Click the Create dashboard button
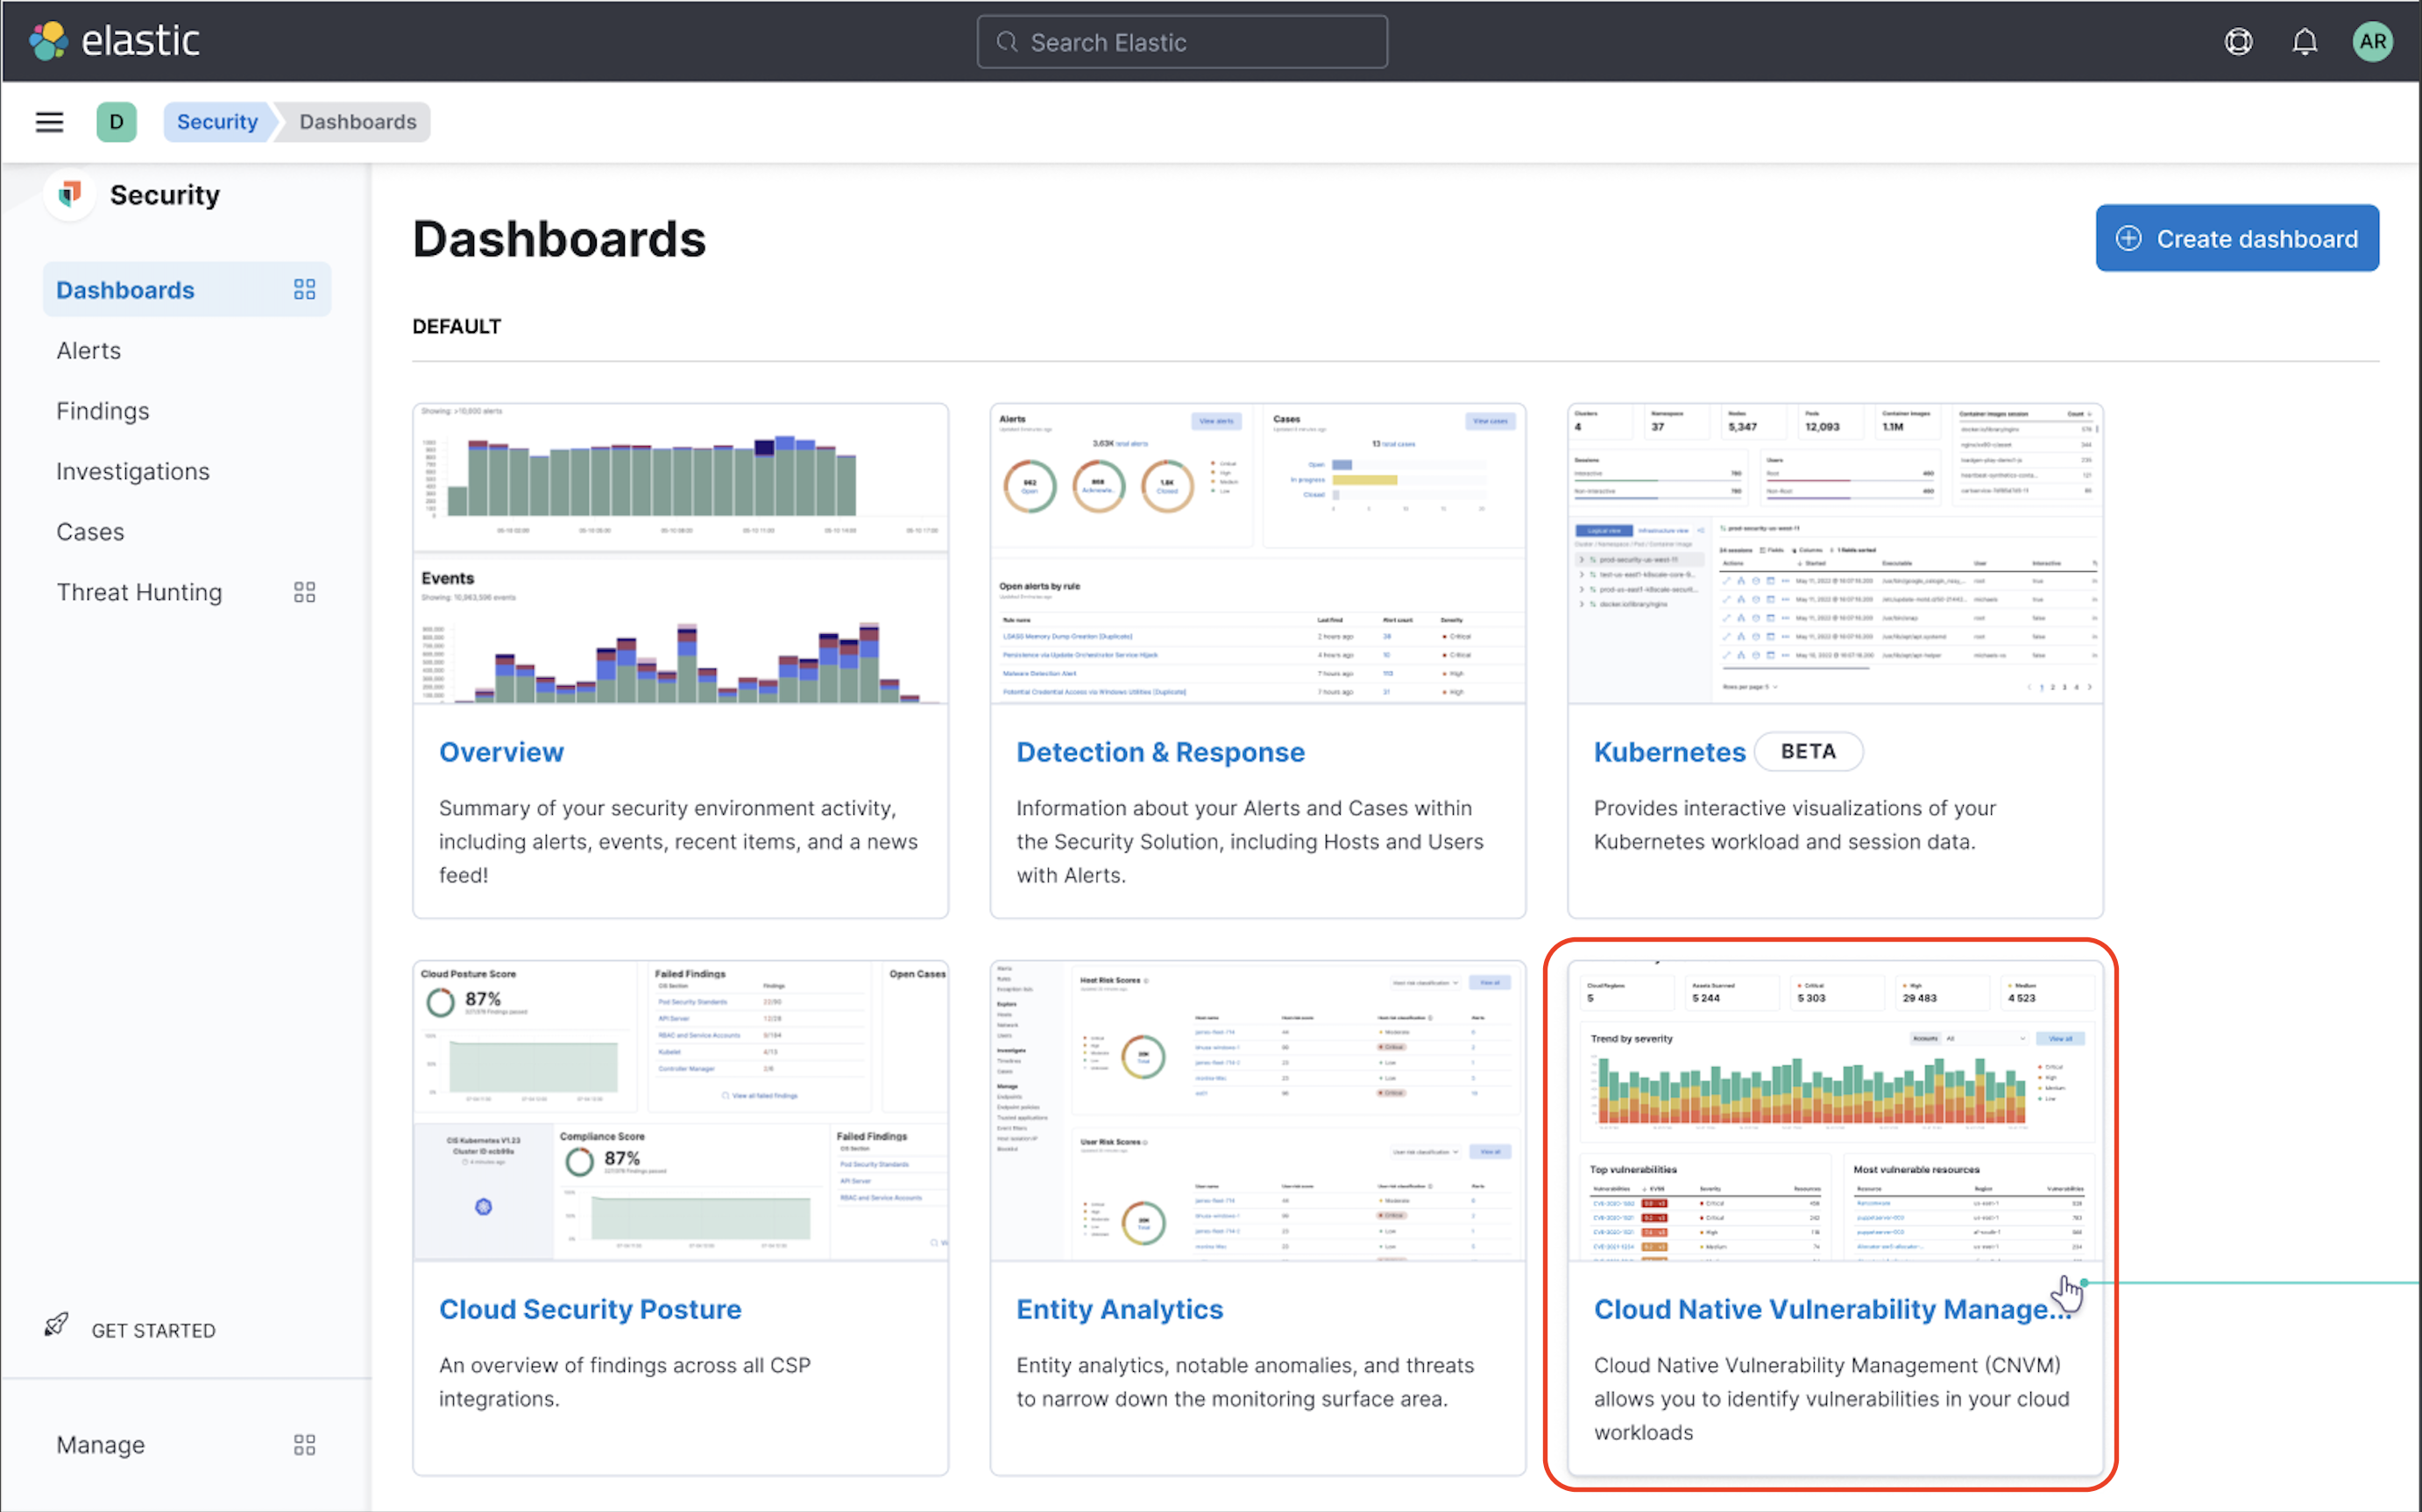2422x1512 pixels. pyautogui.click(x=2237, y=238)
